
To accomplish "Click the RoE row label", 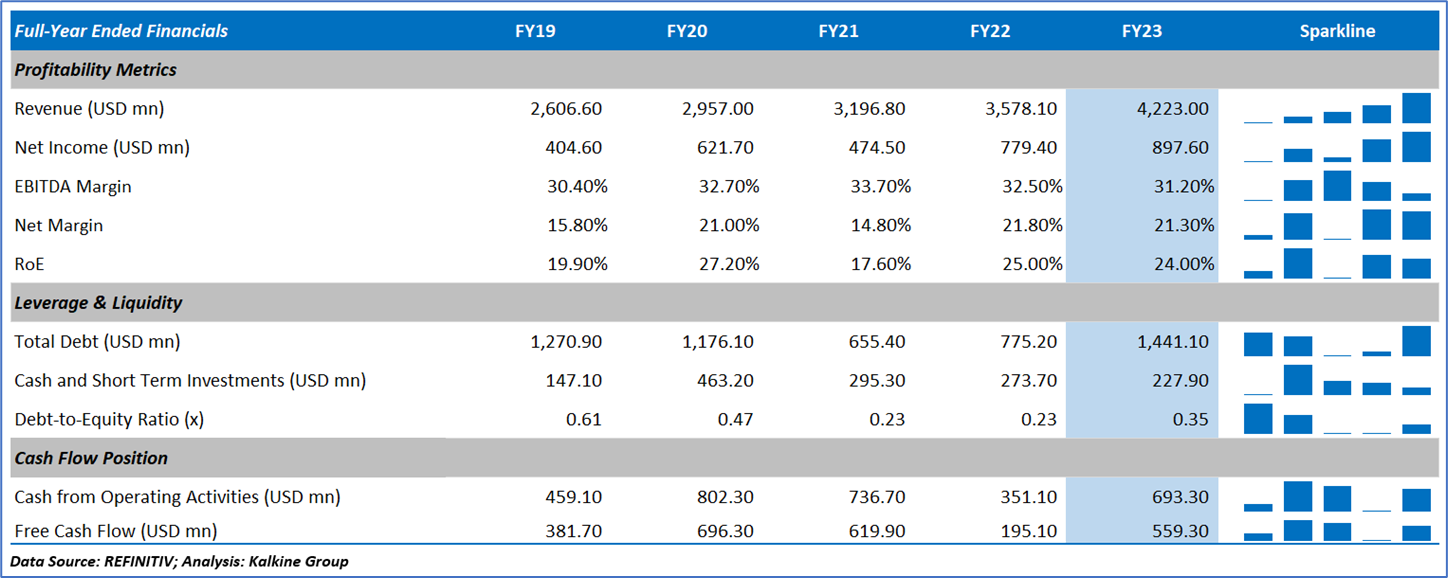I will (30, 264).
